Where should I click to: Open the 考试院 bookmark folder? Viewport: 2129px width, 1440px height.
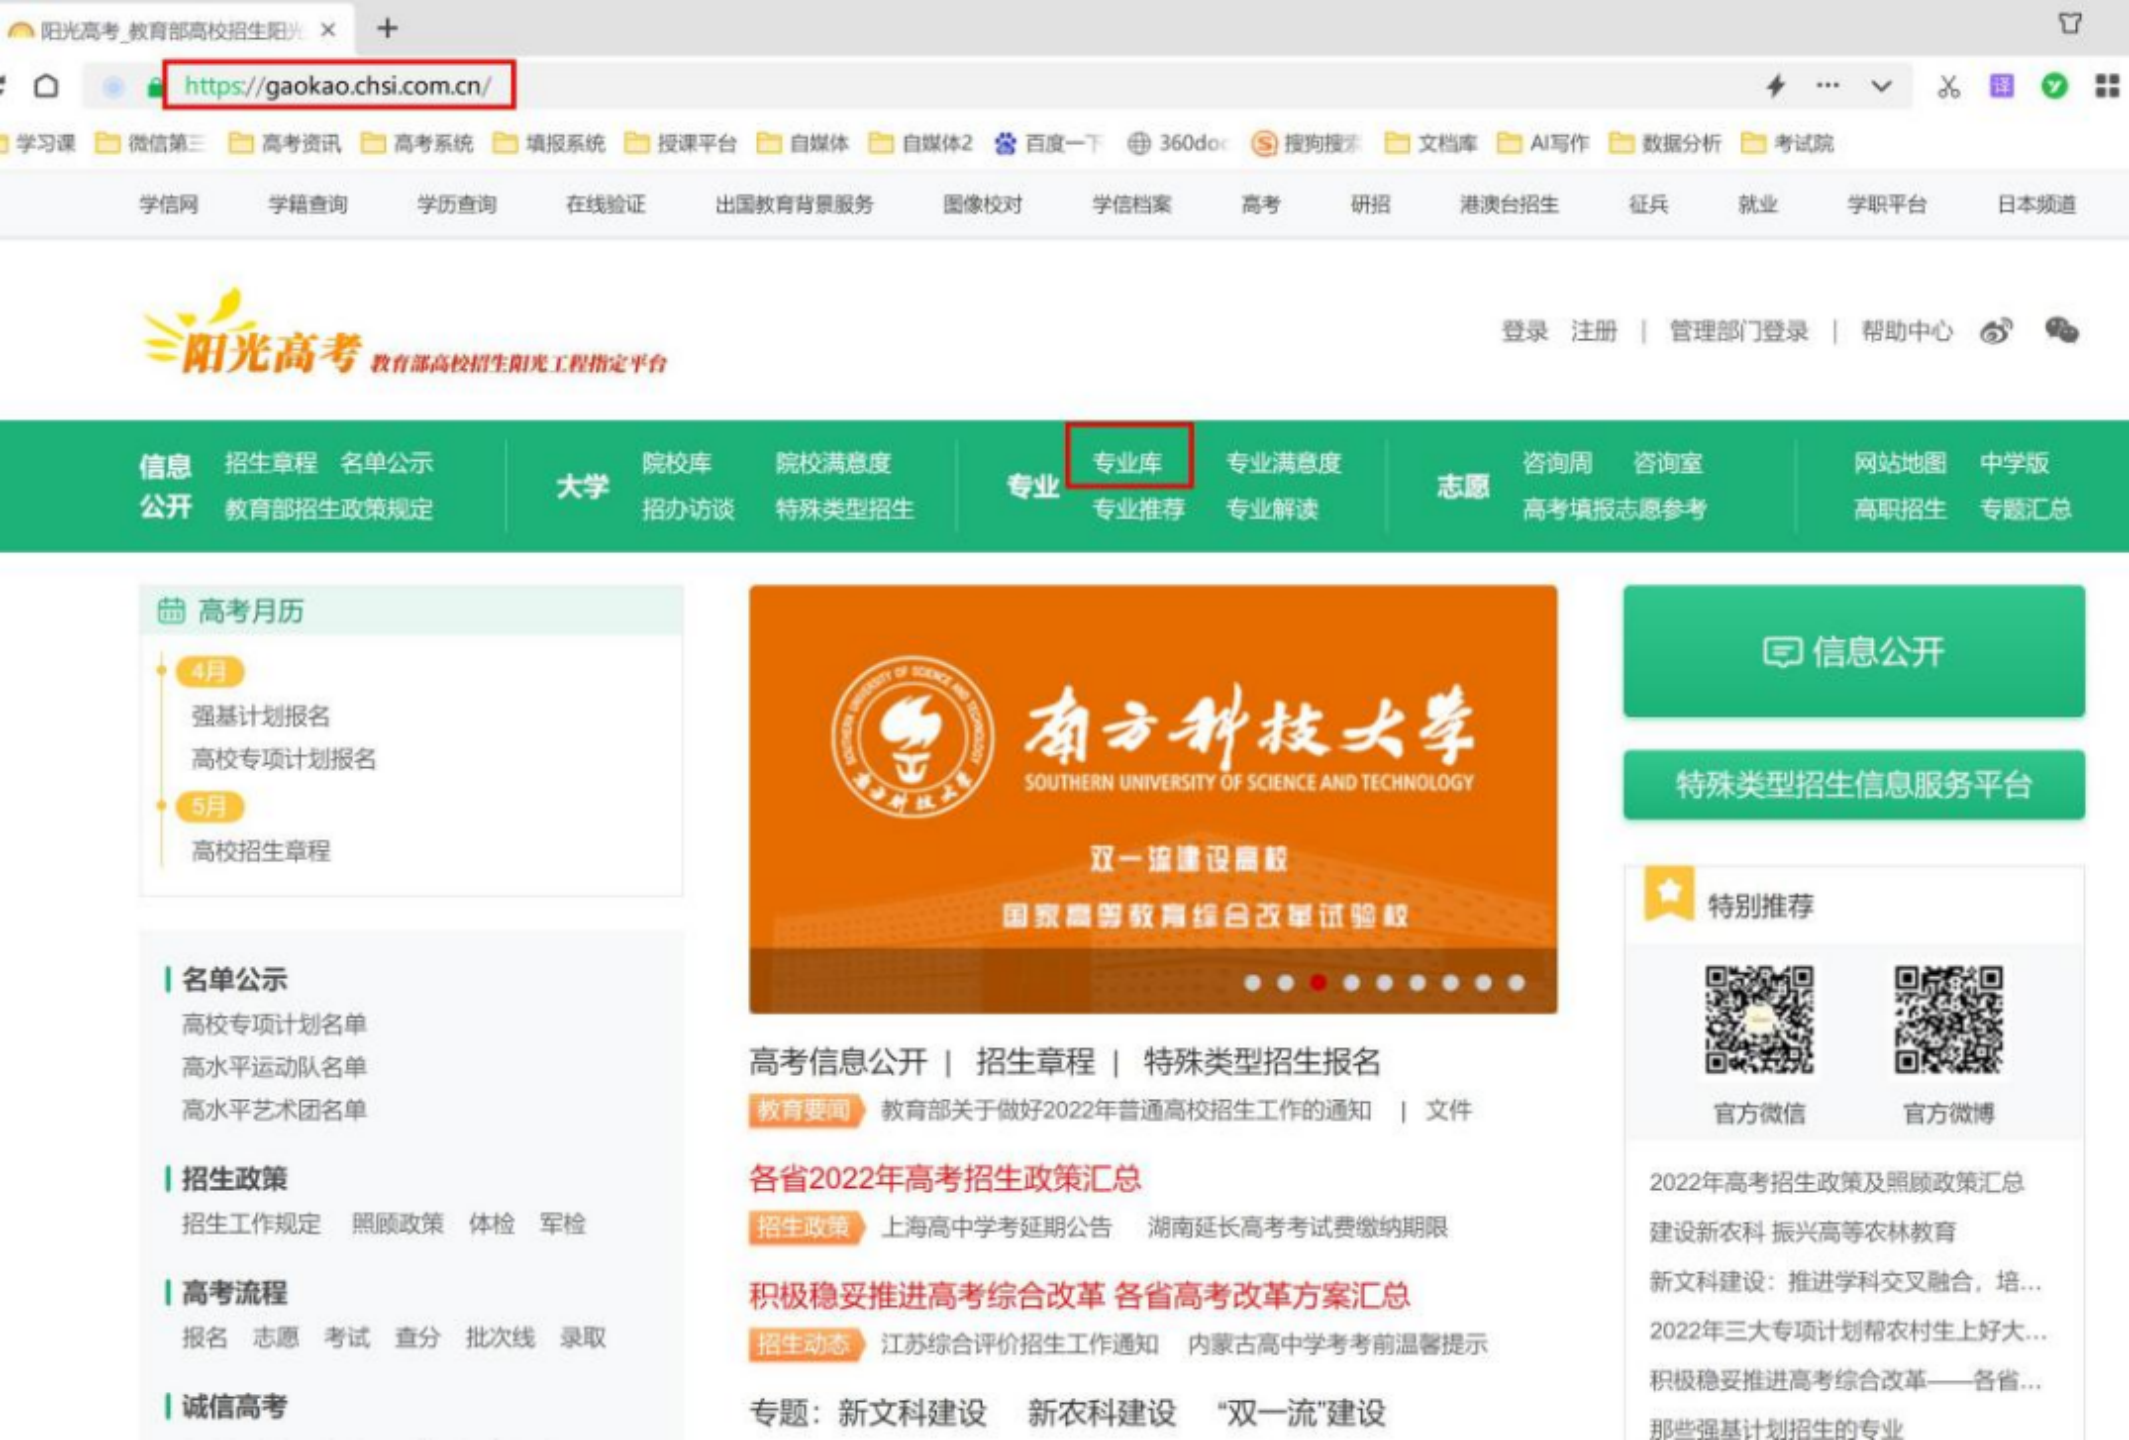1787,143
